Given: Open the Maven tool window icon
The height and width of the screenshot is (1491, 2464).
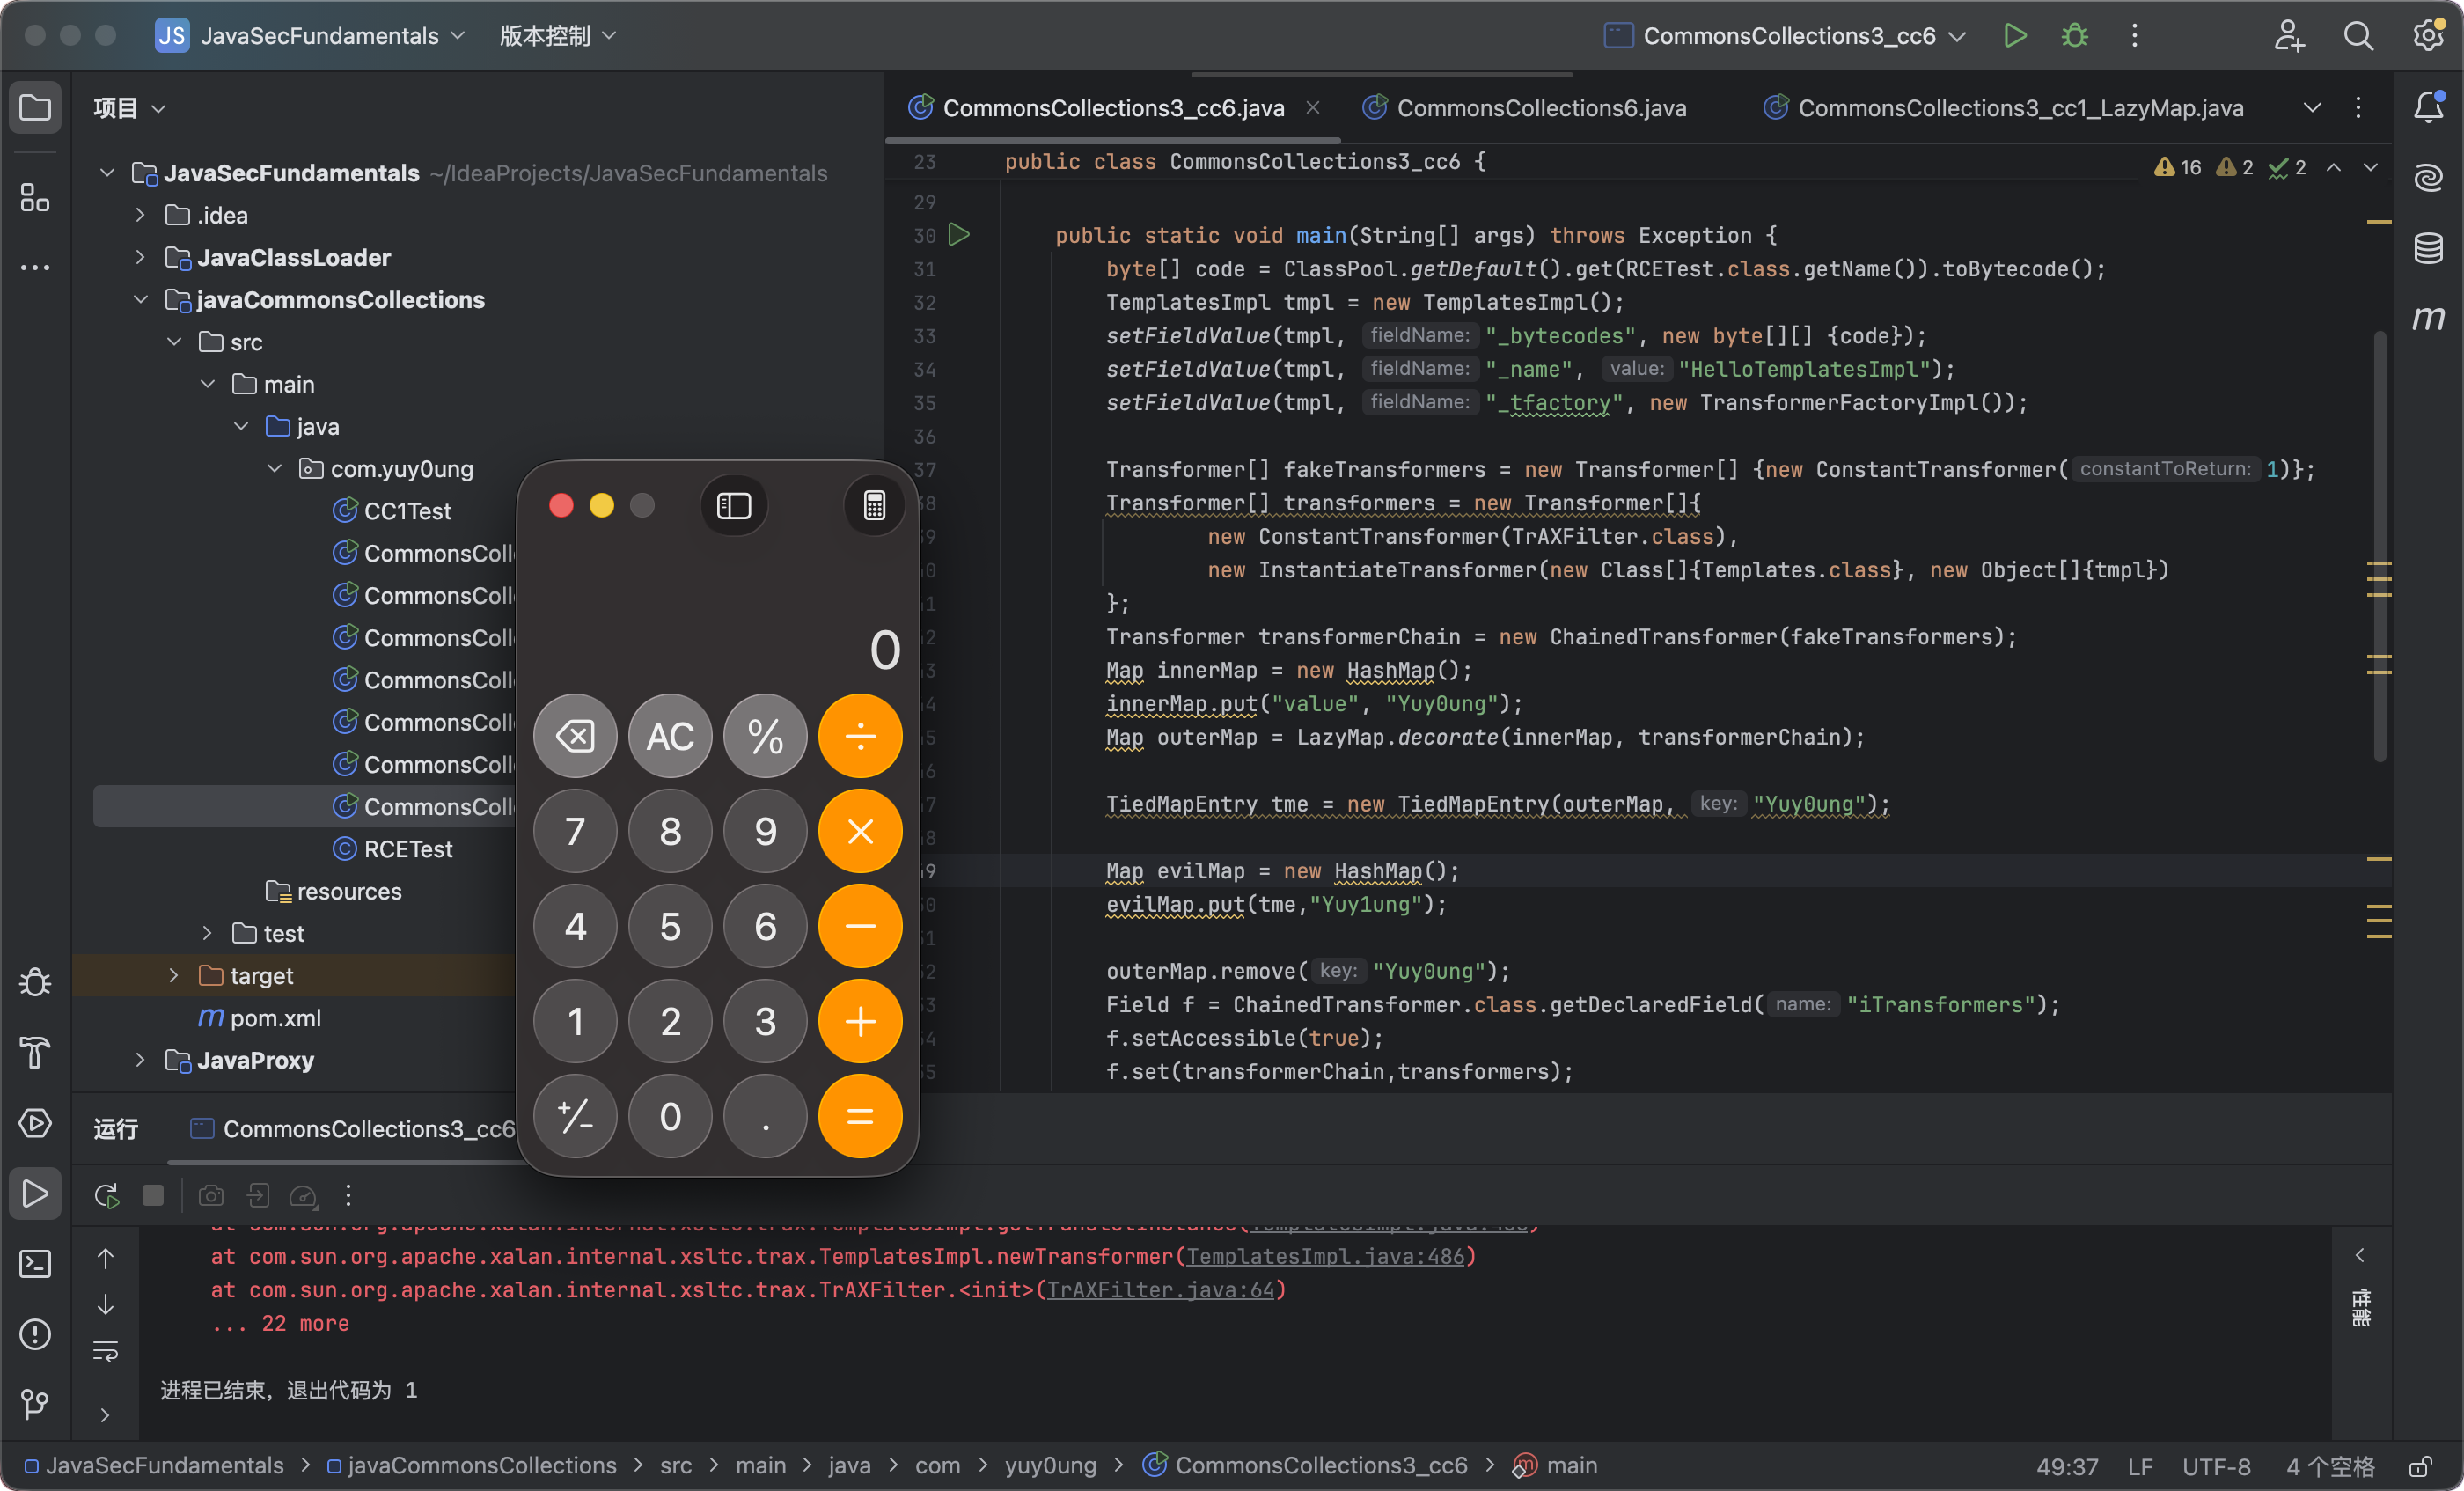Looking at the screenshot, I should (2427, 319).
